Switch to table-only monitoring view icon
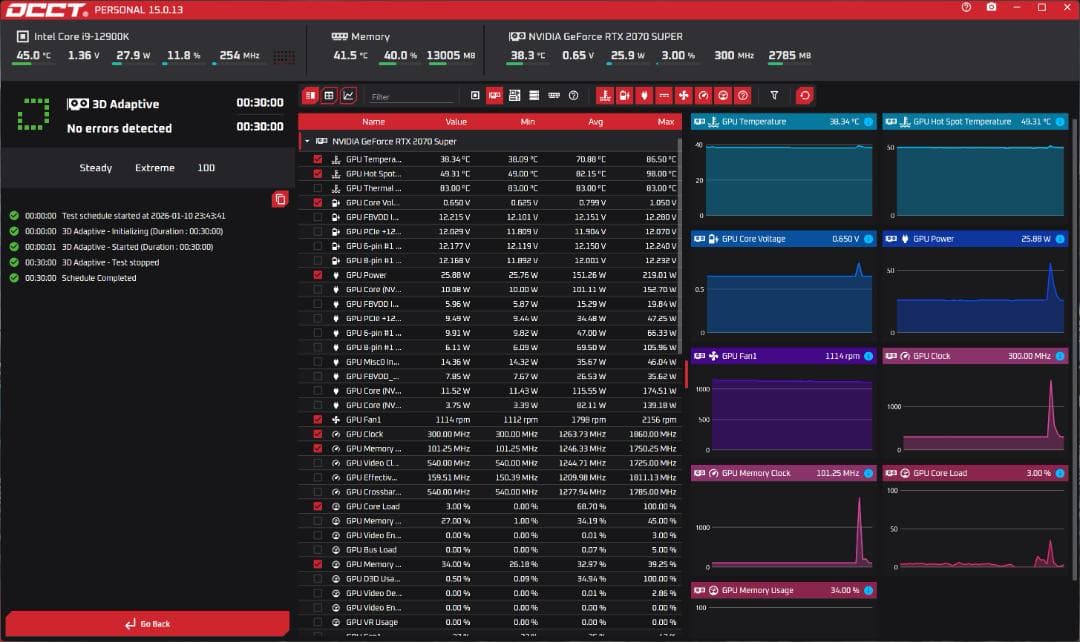The image size is (1080, 642). coord(329,96)
